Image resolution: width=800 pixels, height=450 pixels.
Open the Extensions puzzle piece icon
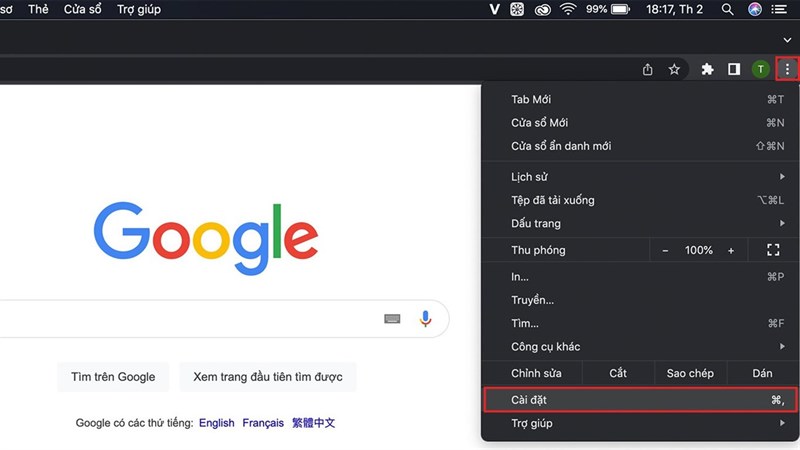707,69
